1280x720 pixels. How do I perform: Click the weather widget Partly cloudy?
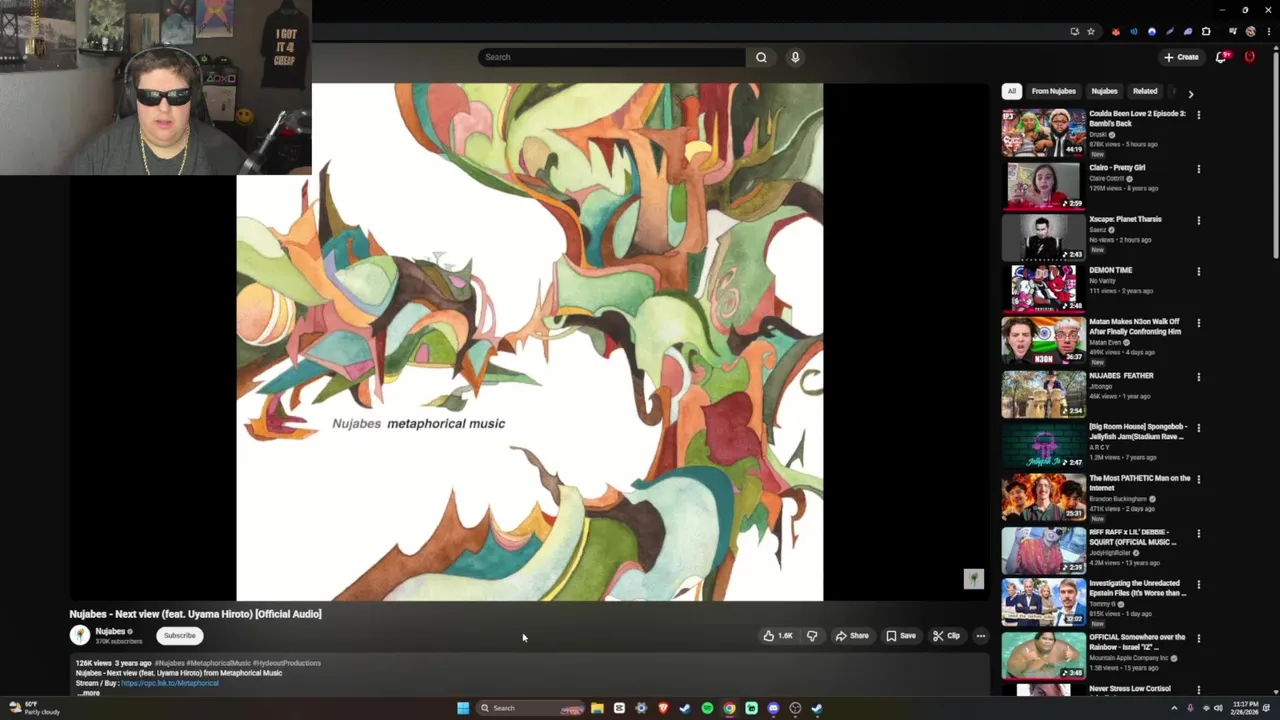(35, 708)
